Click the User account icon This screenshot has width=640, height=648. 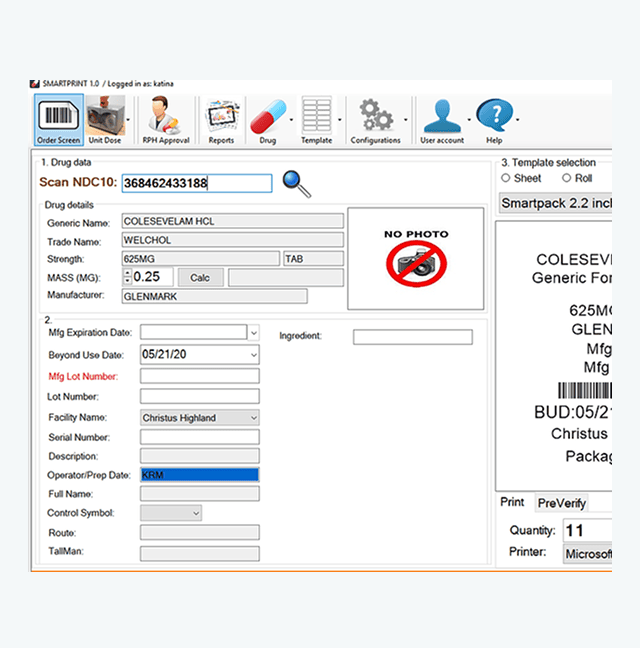441,118
